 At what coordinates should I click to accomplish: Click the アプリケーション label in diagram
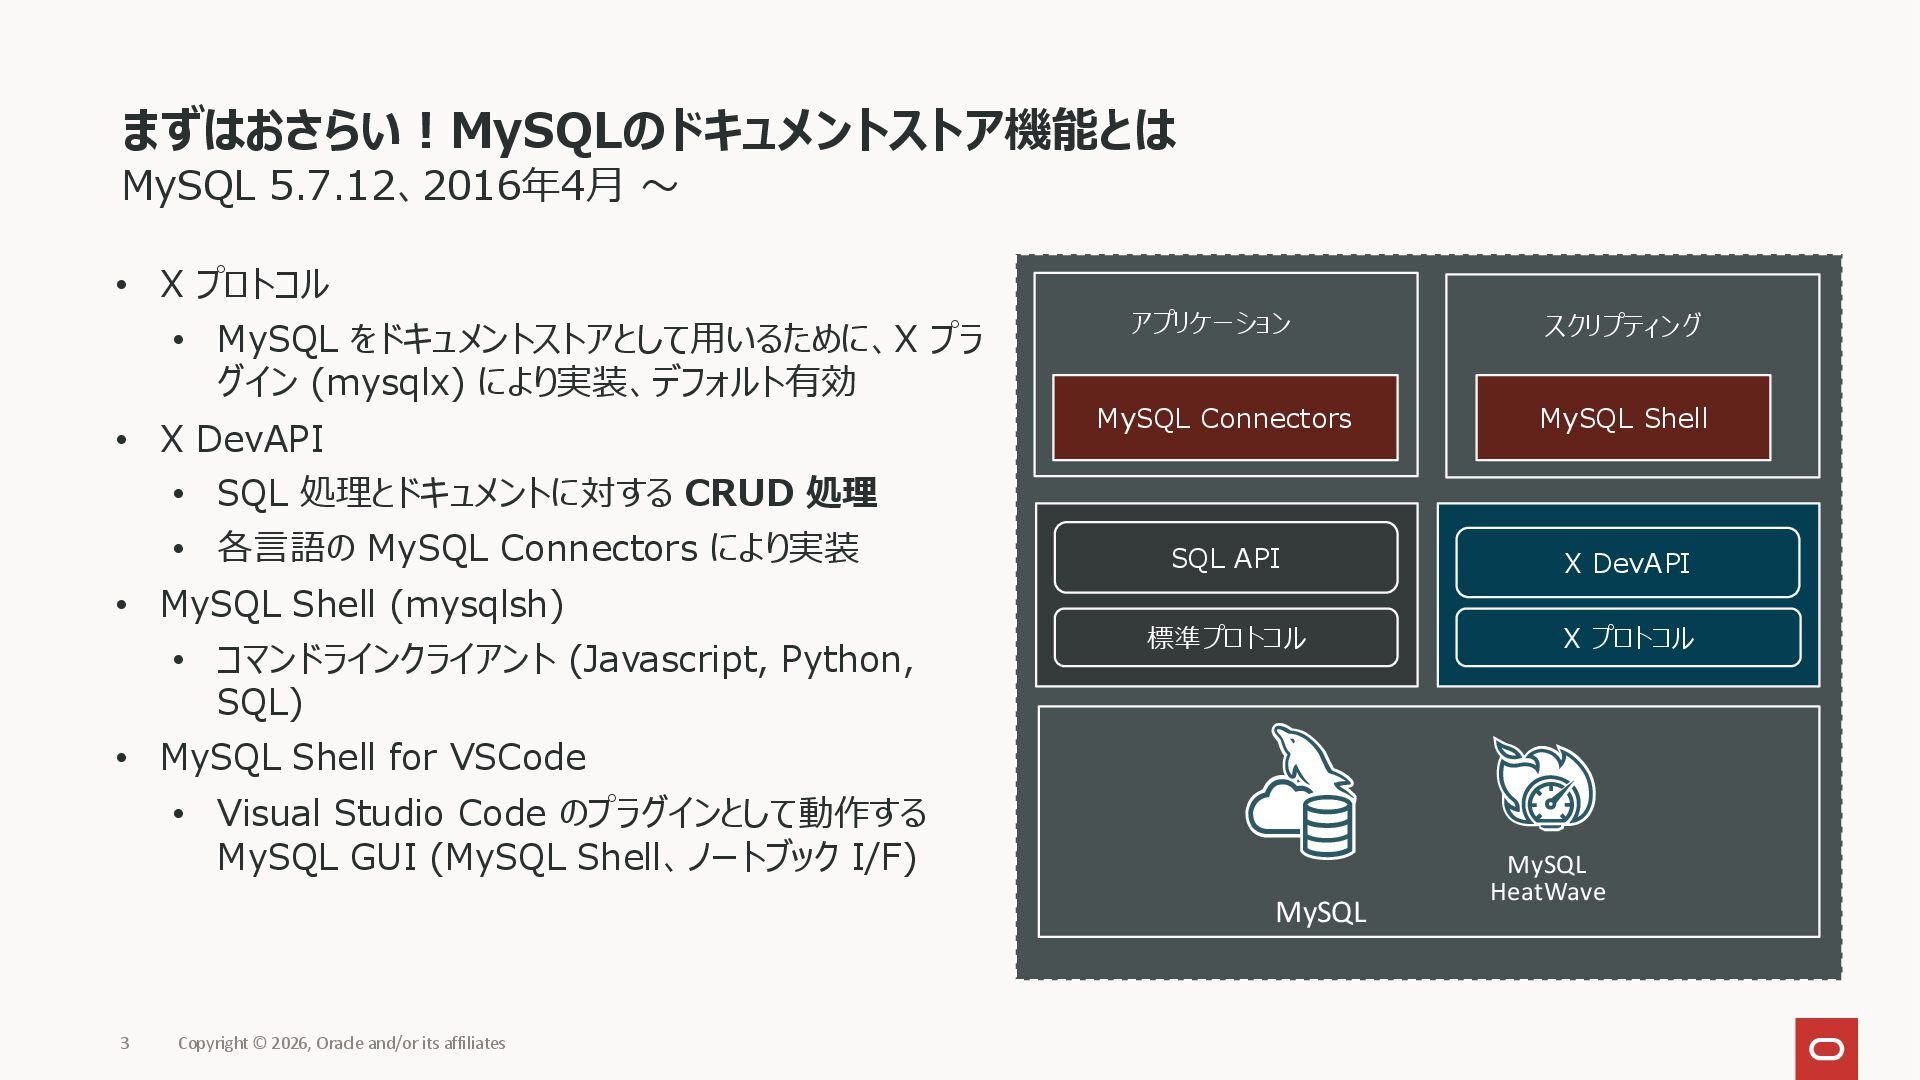(1210, 323)
